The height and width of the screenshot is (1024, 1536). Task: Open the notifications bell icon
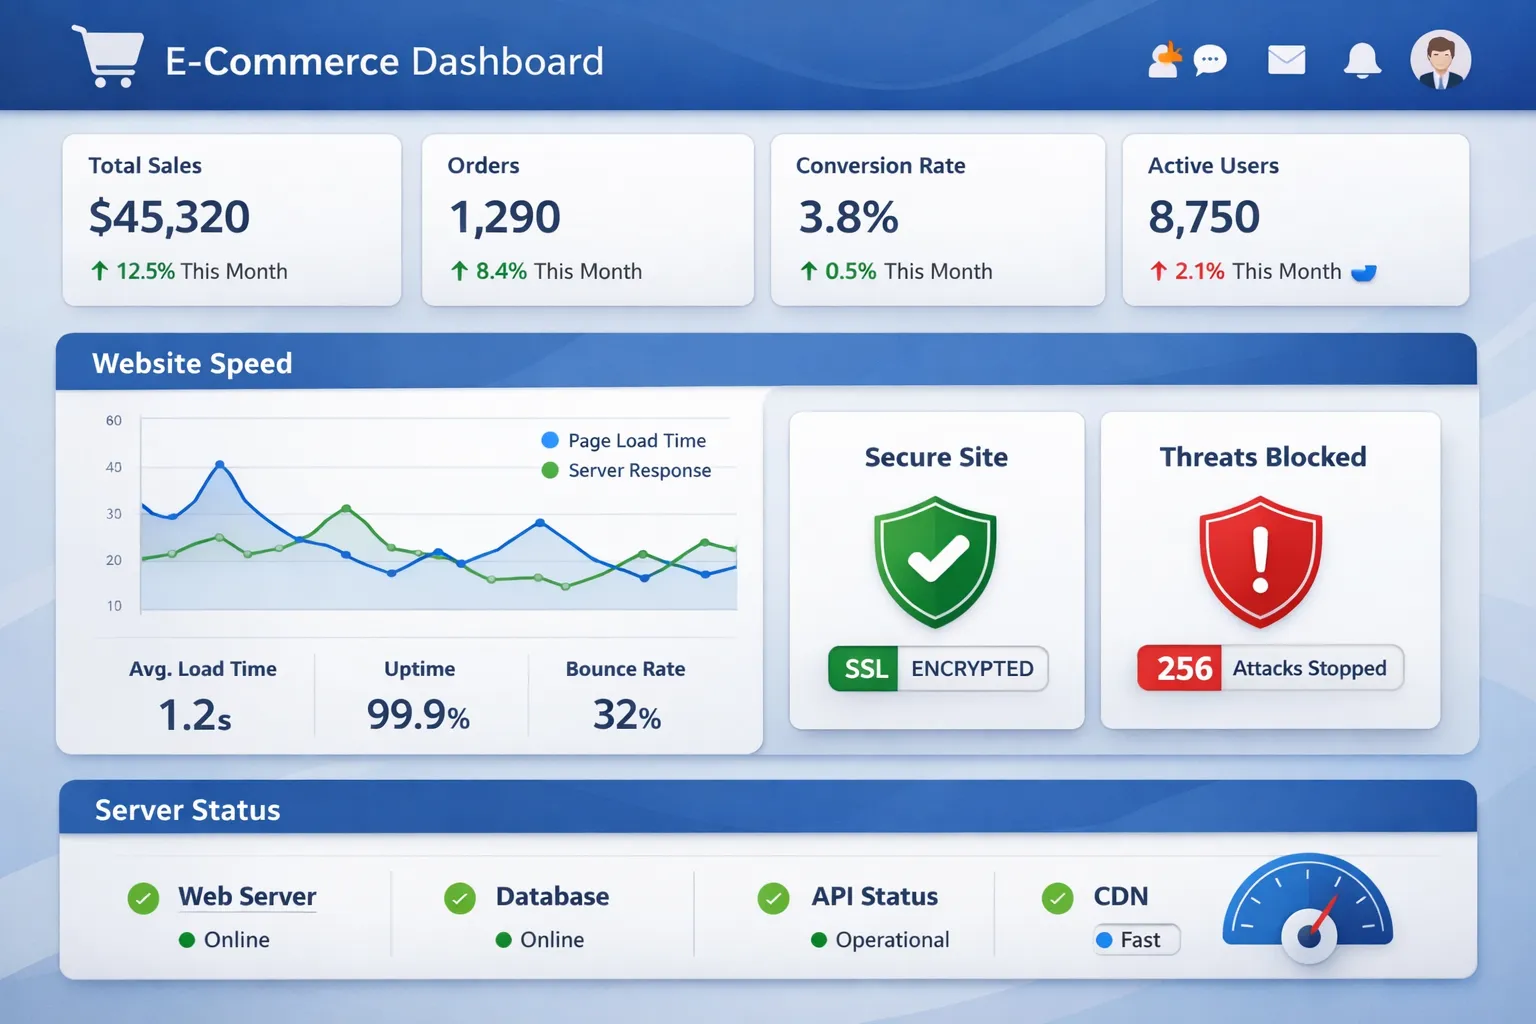pyautogui.click(x=1362, y=60)
